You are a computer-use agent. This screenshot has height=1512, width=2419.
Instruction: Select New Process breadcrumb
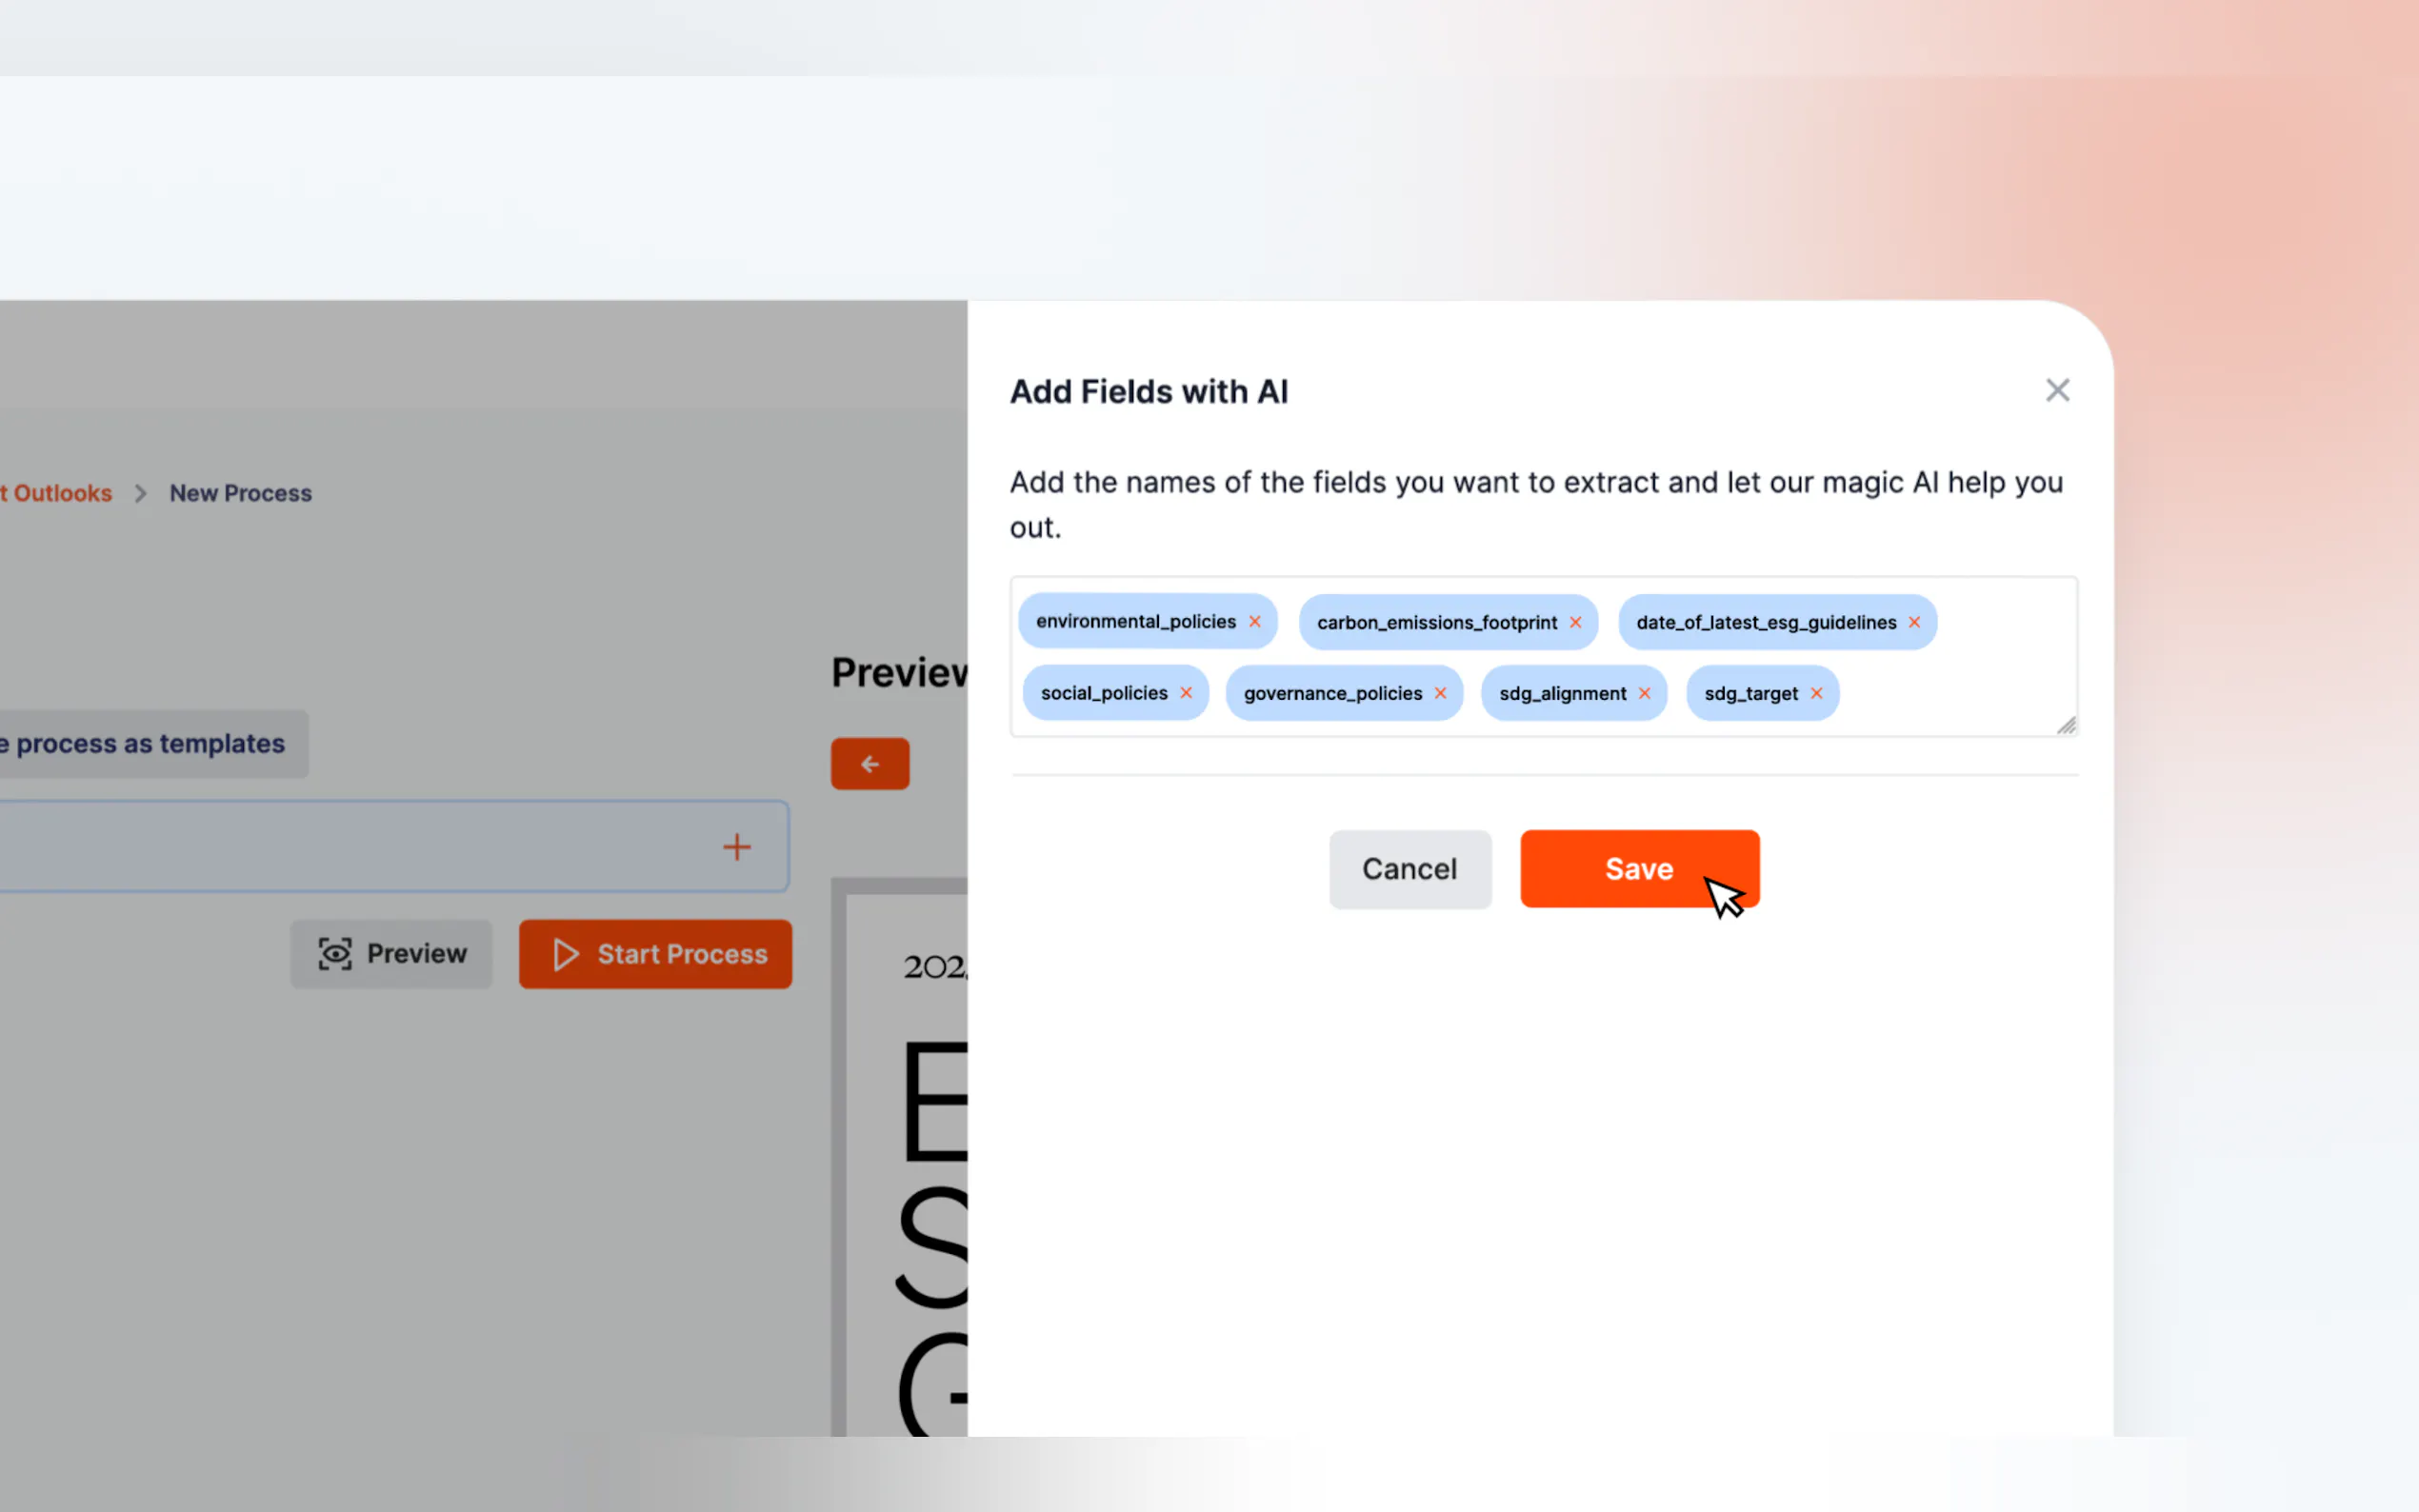point(240,493)
